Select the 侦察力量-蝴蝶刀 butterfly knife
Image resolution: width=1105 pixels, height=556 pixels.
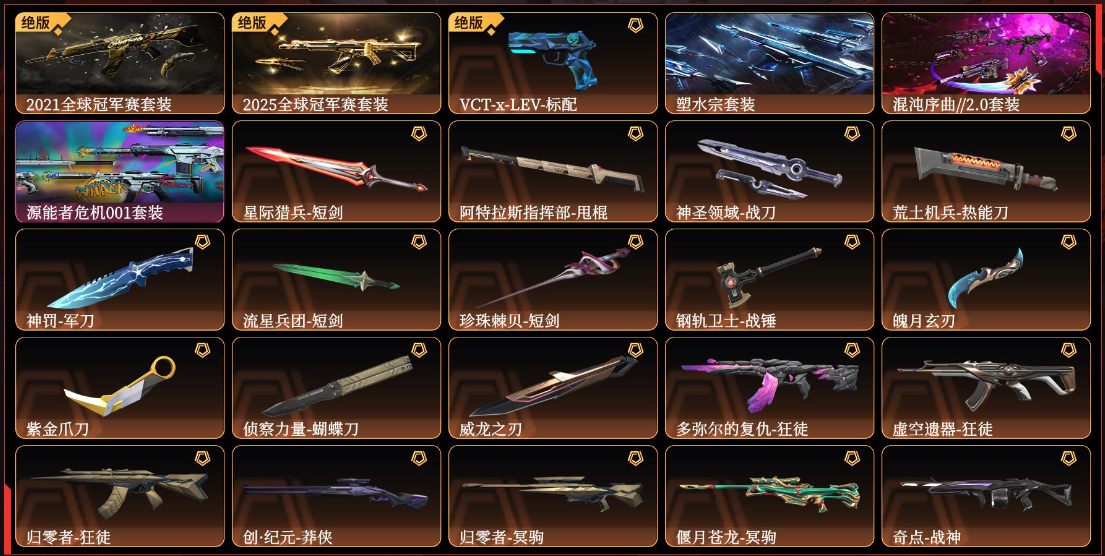click(336, 388)
